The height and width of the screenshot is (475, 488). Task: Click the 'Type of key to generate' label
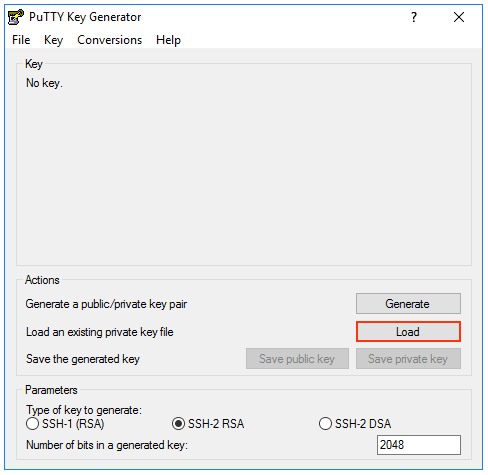pyautogui.click(x=84, y=410)
